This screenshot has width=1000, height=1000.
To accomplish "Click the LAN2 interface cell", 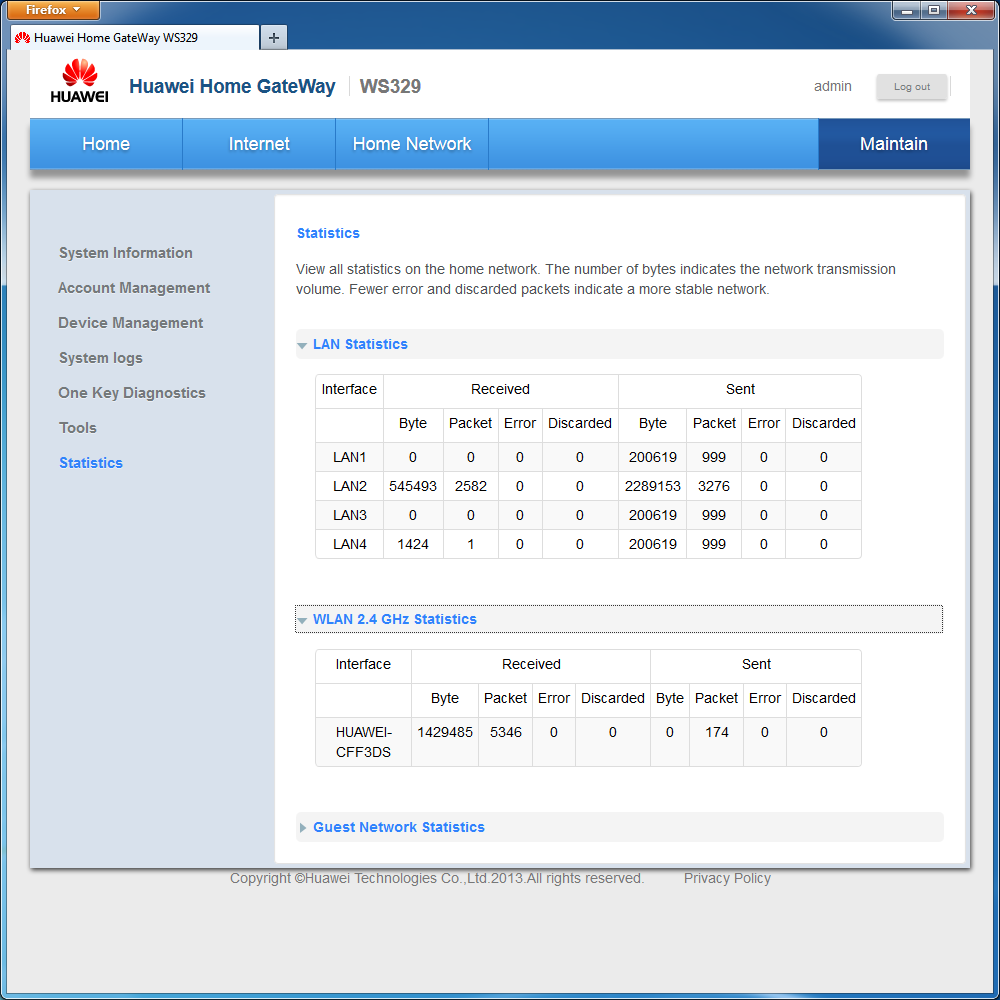I will click(349, 487).
